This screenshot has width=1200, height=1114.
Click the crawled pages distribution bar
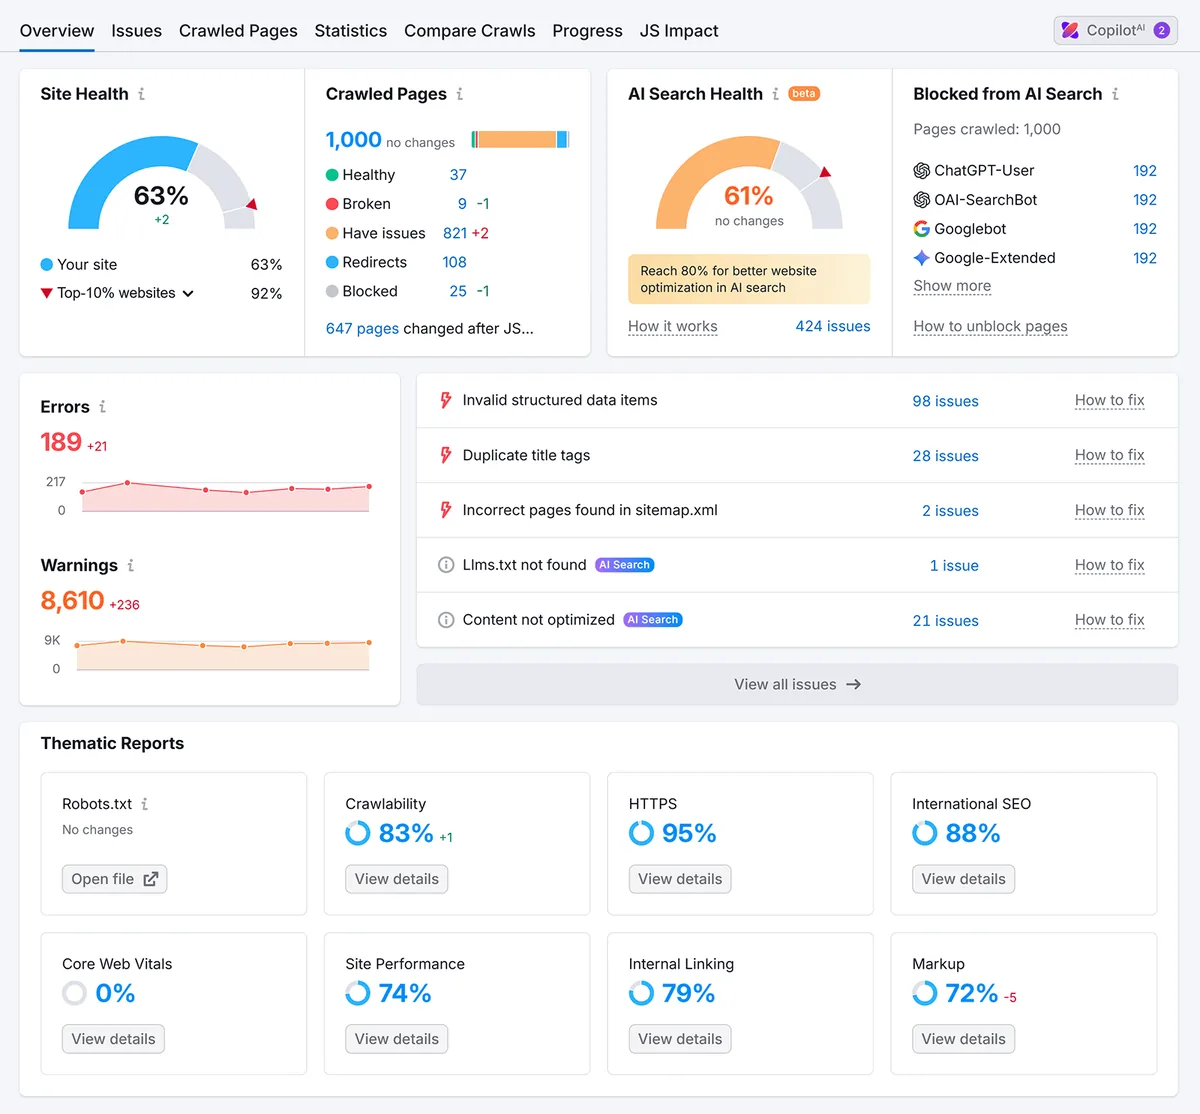[x=520, y=139]
